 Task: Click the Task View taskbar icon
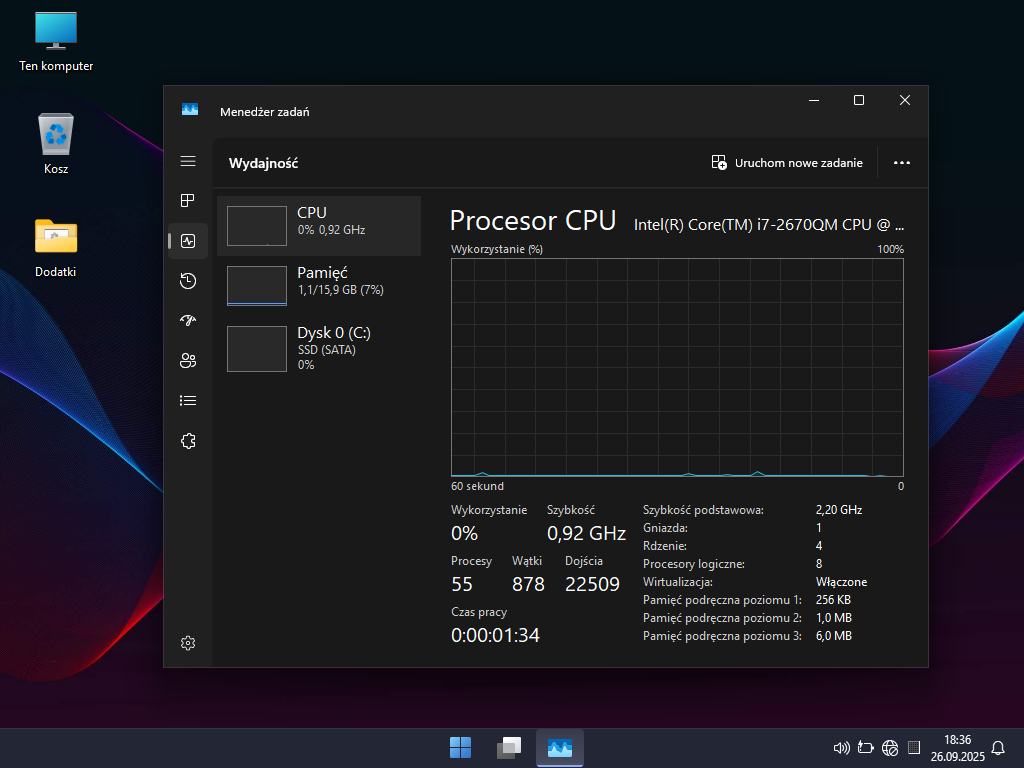pyautogui.click(x=510, y=748)
